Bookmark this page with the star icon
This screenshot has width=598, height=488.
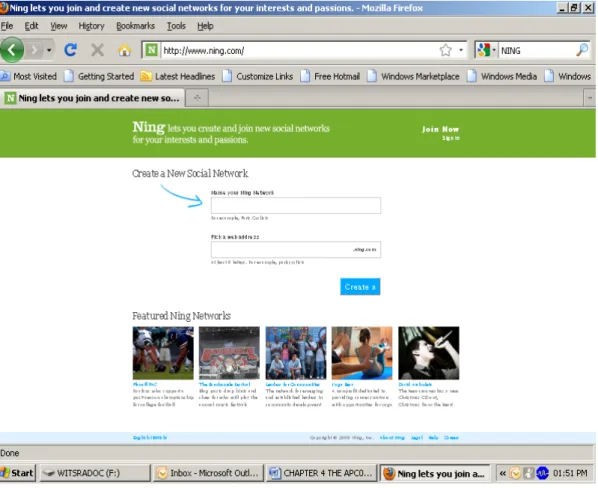445,50
